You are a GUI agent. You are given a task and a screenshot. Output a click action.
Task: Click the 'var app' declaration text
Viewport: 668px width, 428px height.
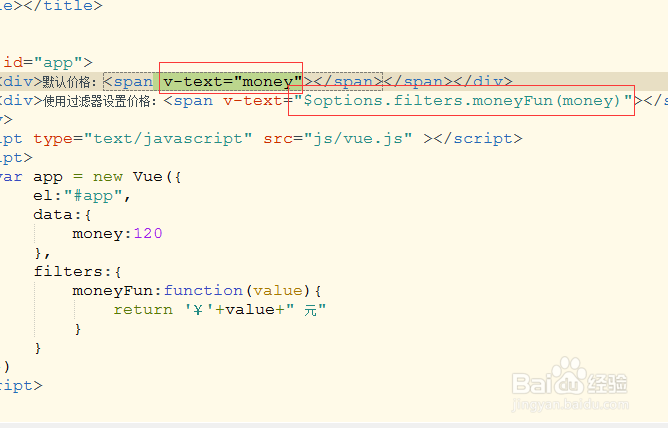(x=31, y=177)
